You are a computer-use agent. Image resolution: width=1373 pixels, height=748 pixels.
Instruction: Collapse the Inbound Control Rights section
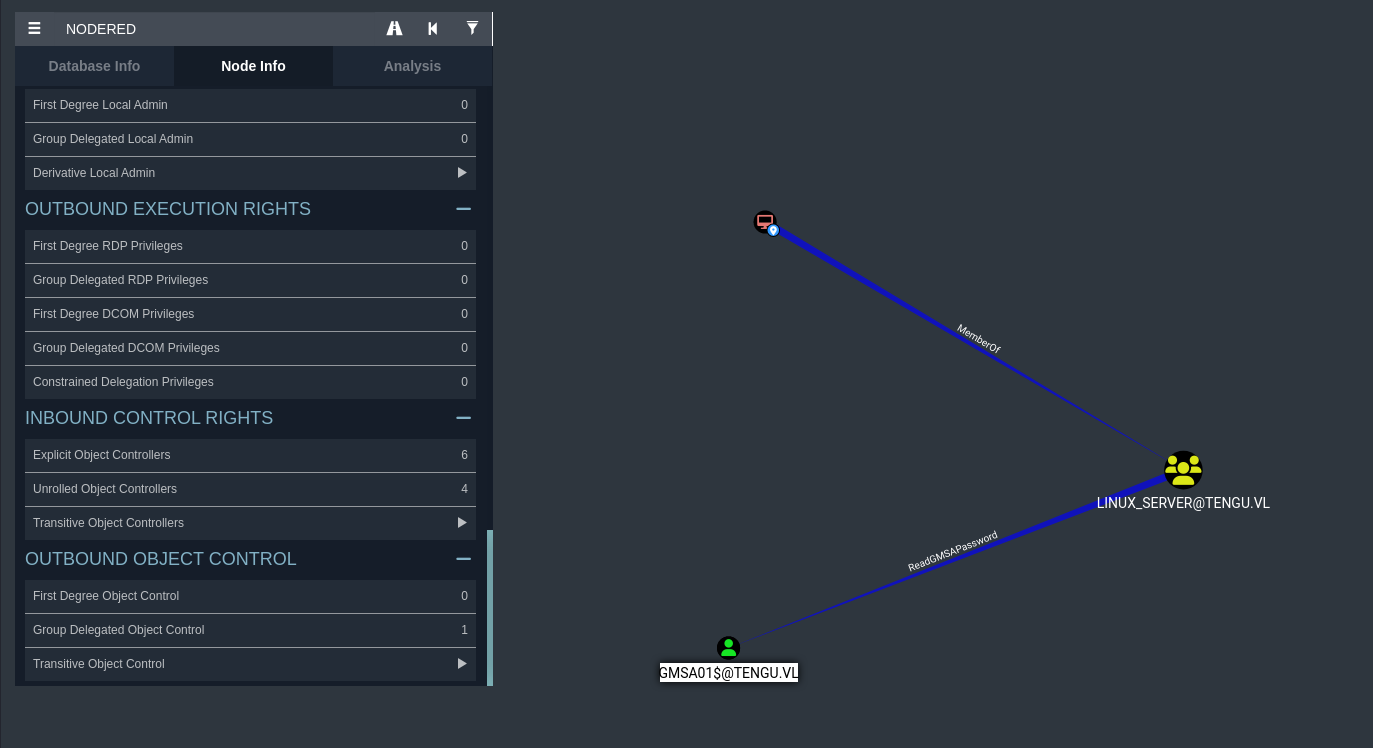[463, 418]
